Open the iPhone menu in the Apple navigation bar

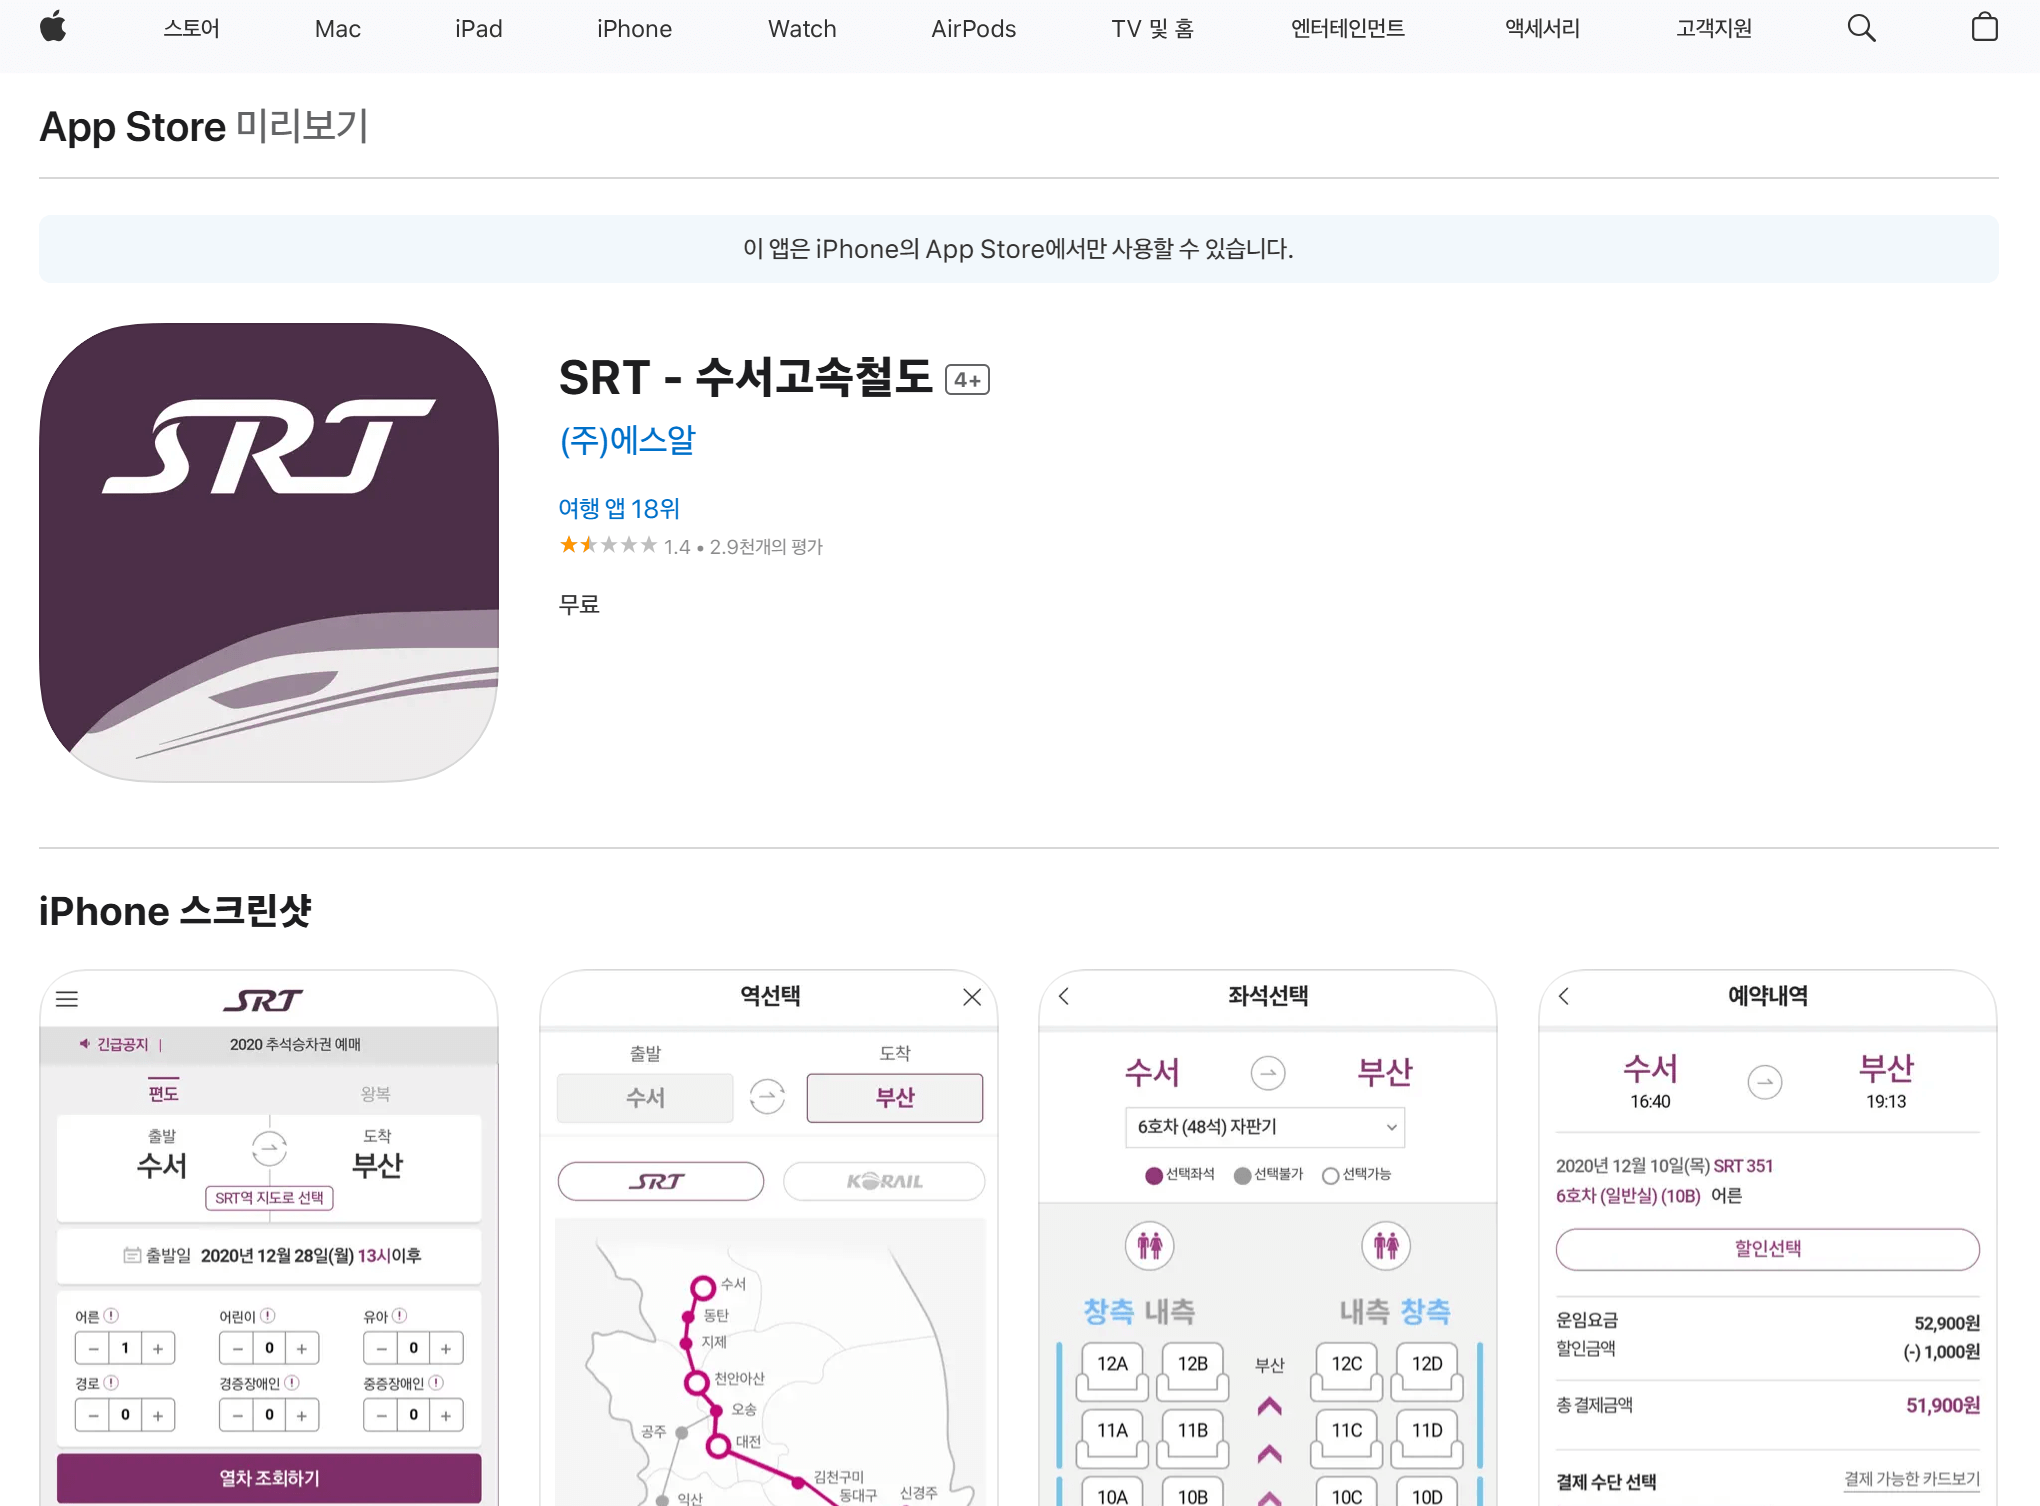[633, 28]
